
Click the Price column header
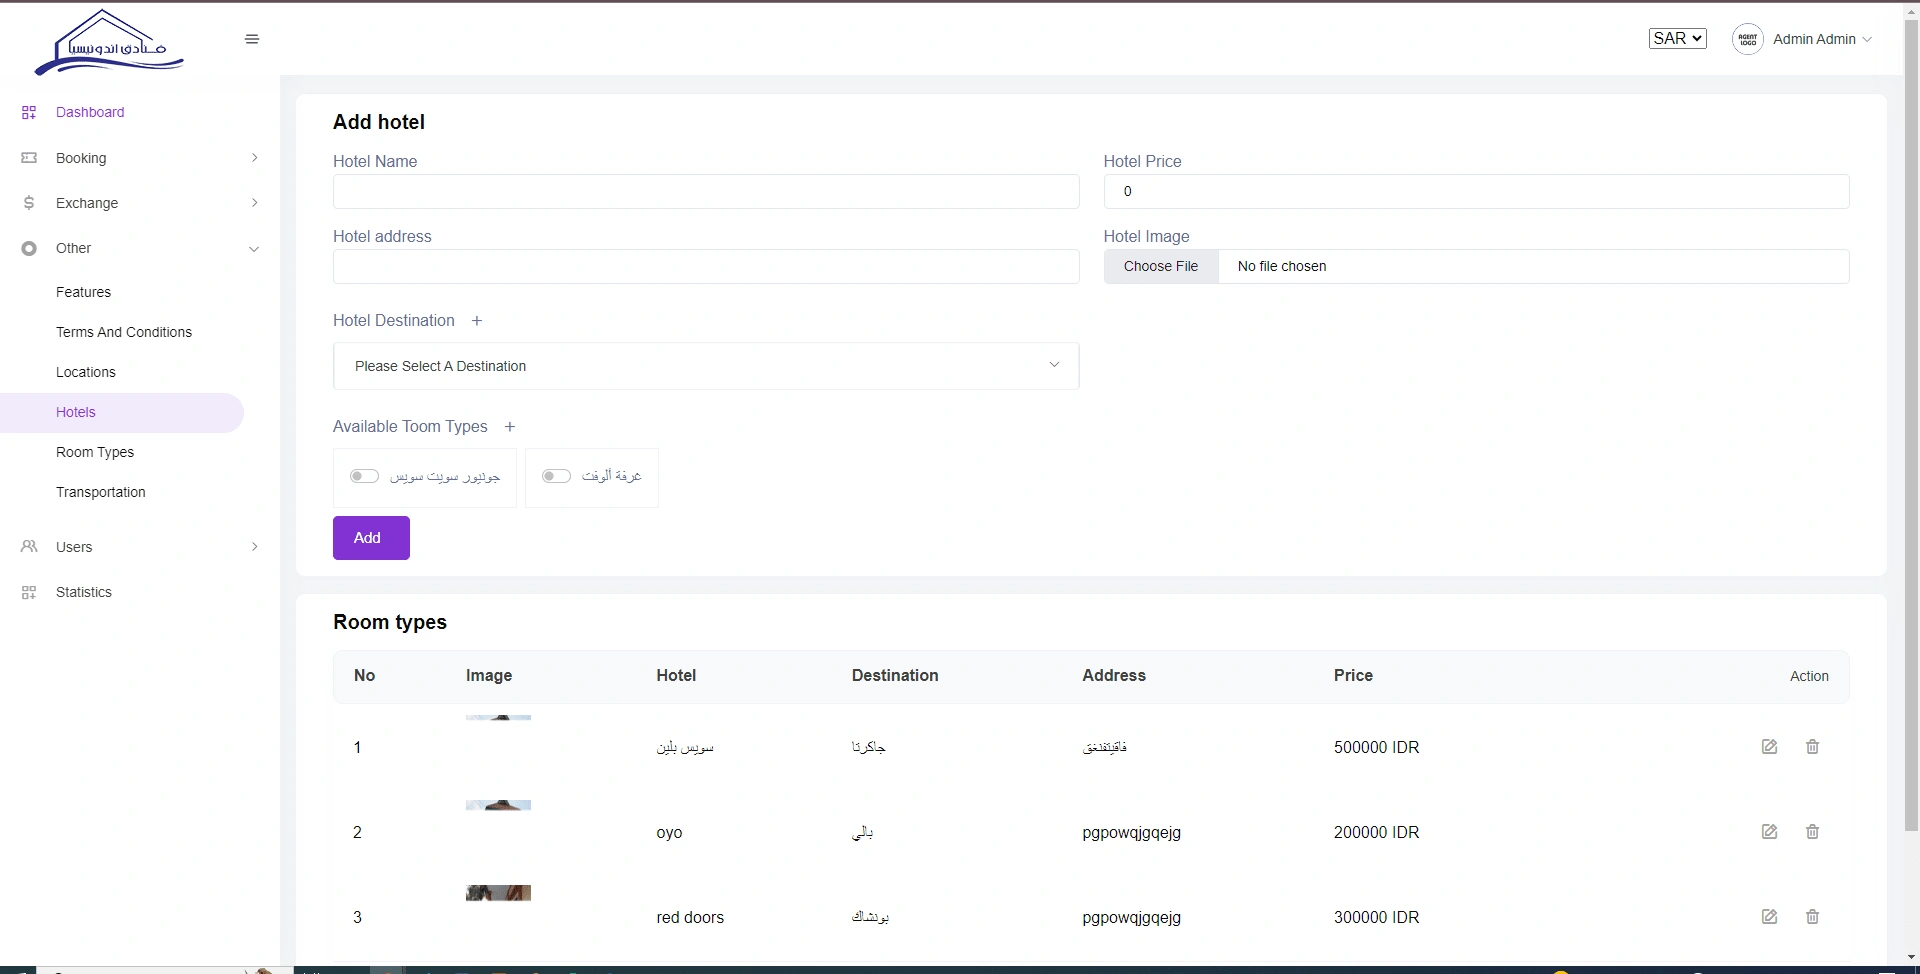point(1353,676)
